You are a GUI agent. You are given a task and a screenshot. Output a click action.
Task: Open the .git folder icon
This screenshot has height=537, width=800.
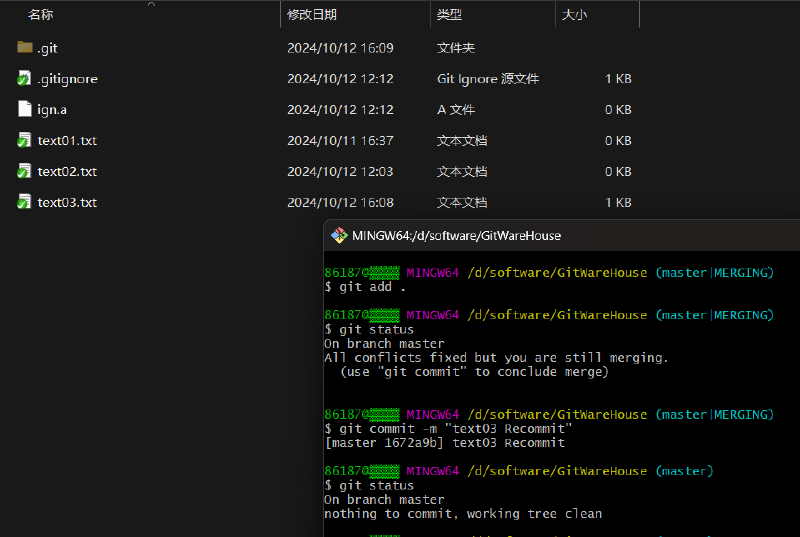coord(24,47)
